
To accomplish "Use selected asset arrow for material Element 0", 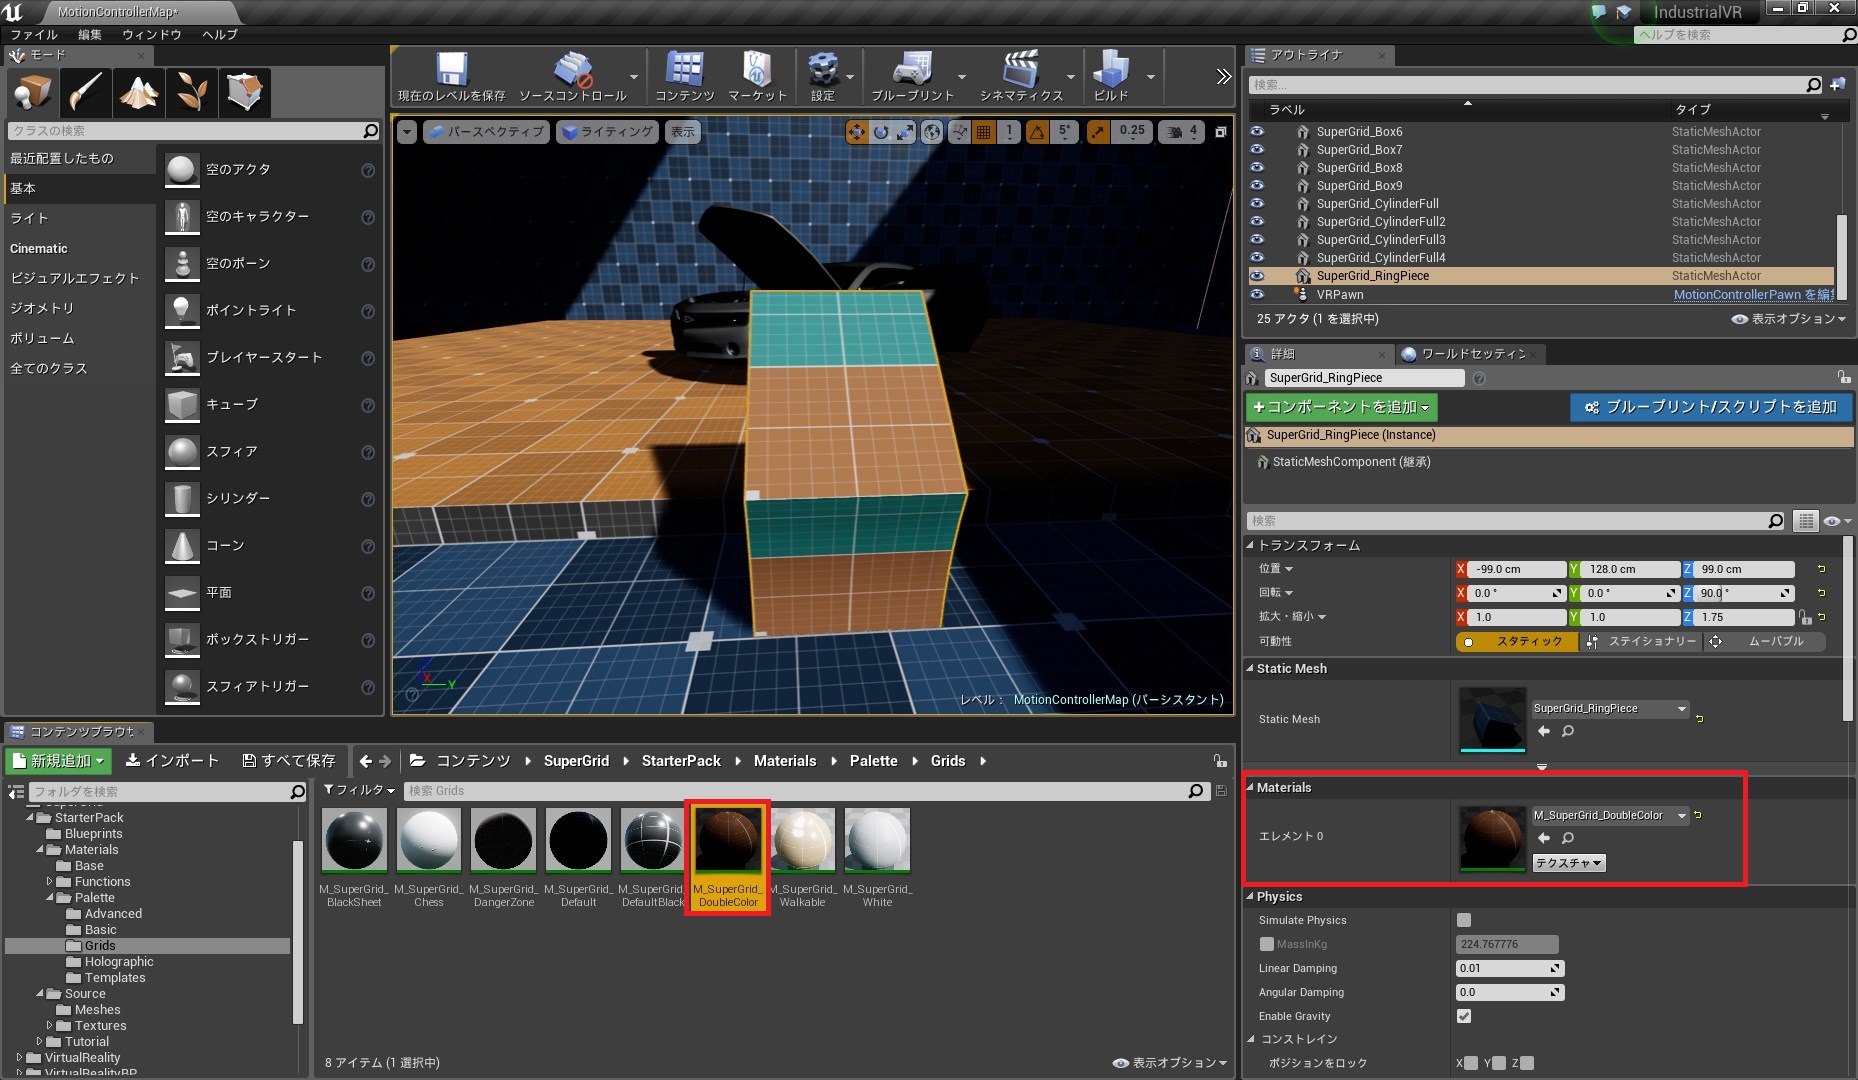I will (1543, 838).
